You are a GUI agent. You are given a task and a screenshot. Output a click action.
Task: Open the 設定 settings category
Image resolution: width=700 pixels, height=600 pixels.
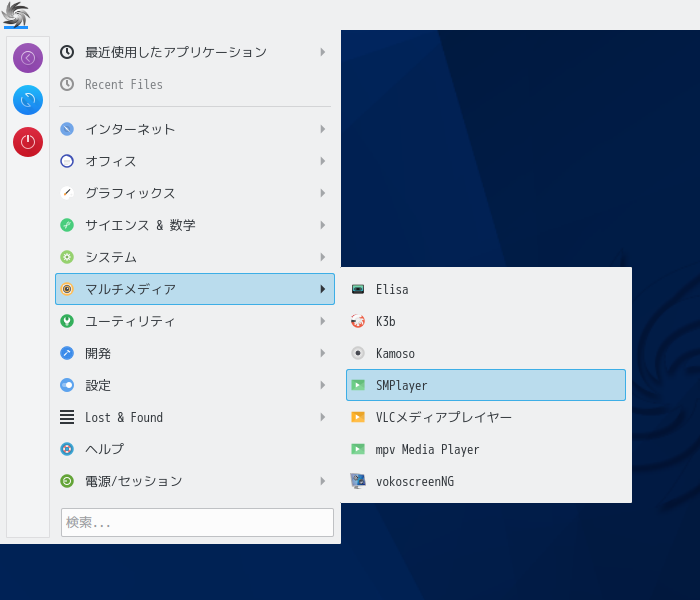click(195, 385)
